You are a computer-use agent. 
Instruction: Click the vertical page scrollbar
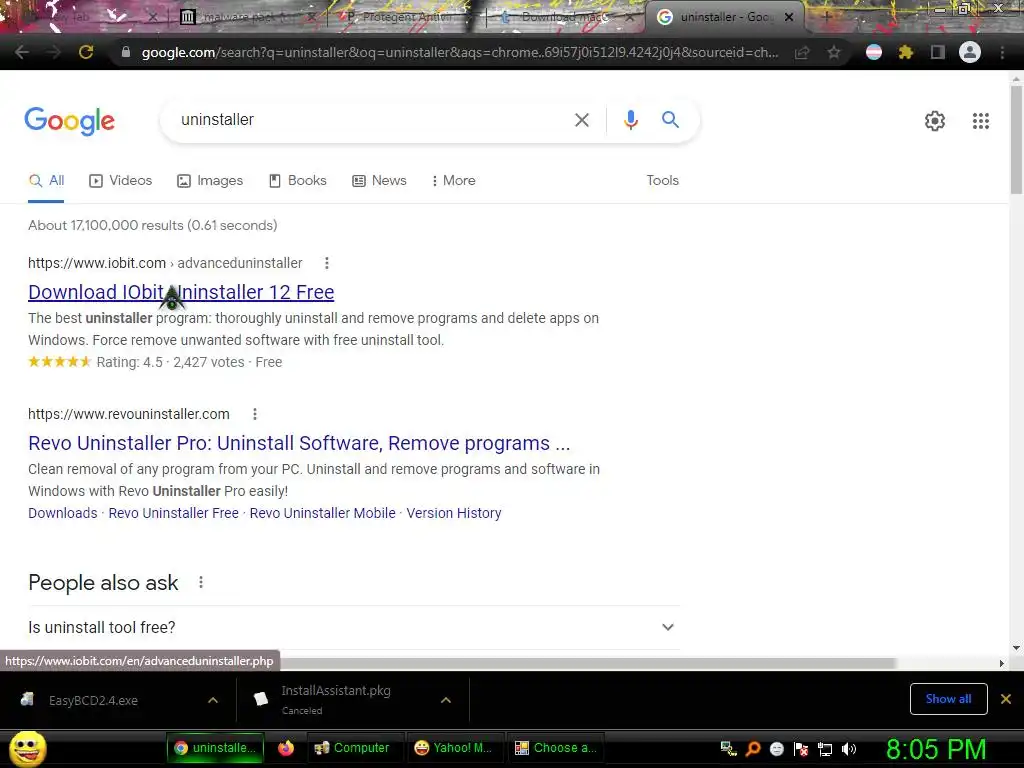(x=1016, y=139)
